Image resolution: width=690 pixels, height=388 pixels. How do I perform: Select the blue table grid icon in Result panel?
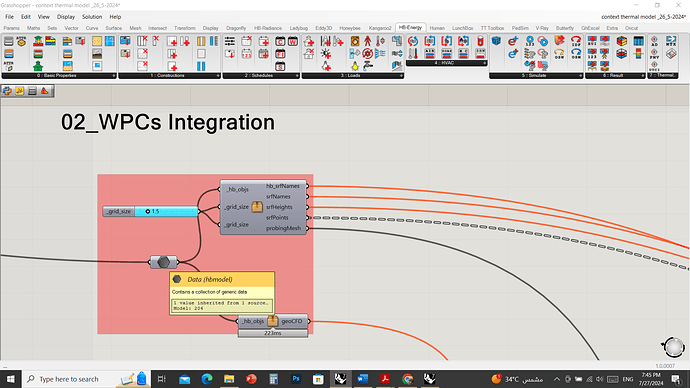638,41
